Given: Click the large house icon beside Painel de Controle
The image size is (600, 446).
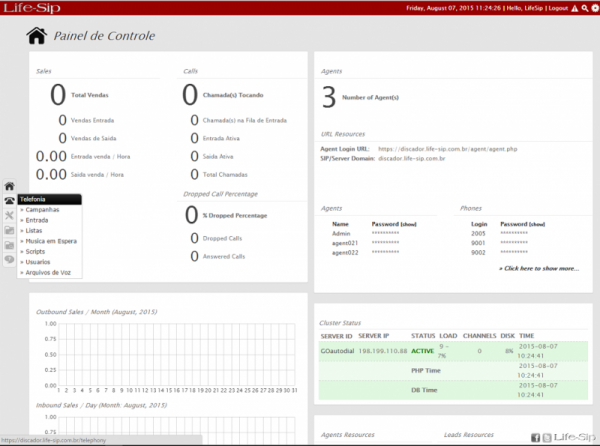Looking at the screenshot, I should tap(37, 36).
